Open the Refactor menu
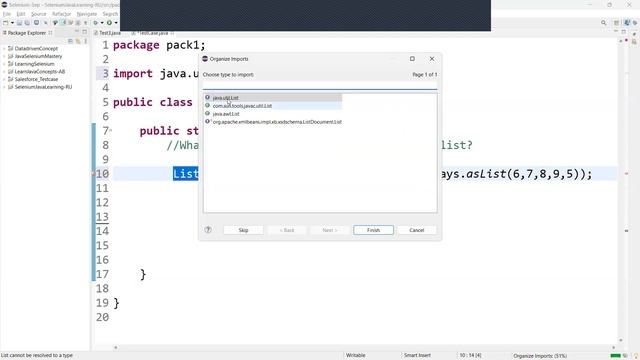 pyautogui.click(x=61, y=14)
